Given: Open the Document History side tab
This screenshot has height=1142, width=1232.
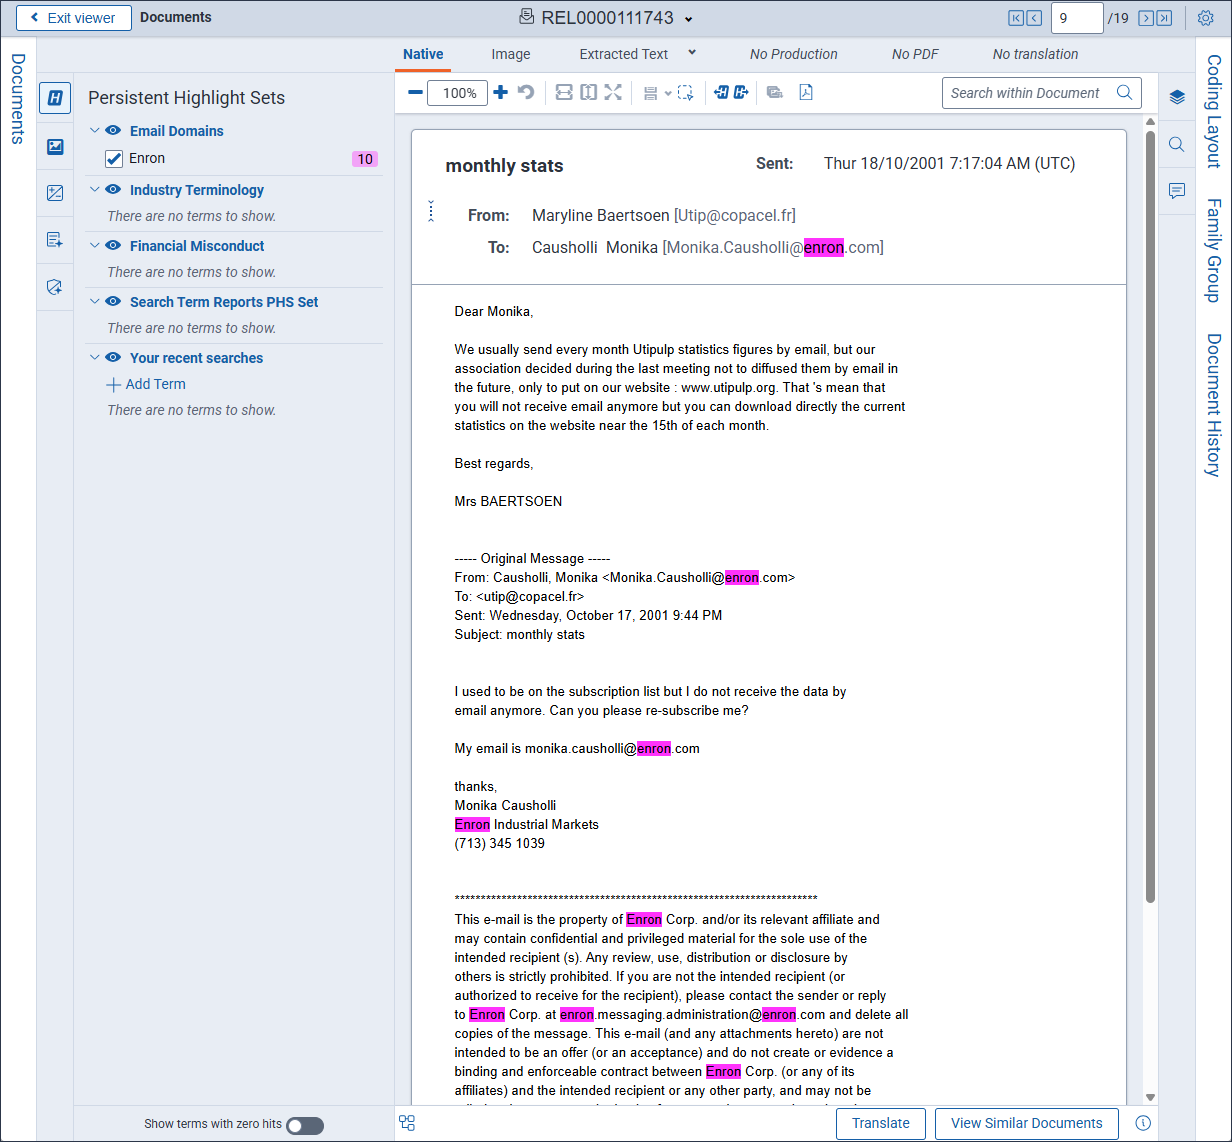Looking at the screenshot, I should 1213,405.
